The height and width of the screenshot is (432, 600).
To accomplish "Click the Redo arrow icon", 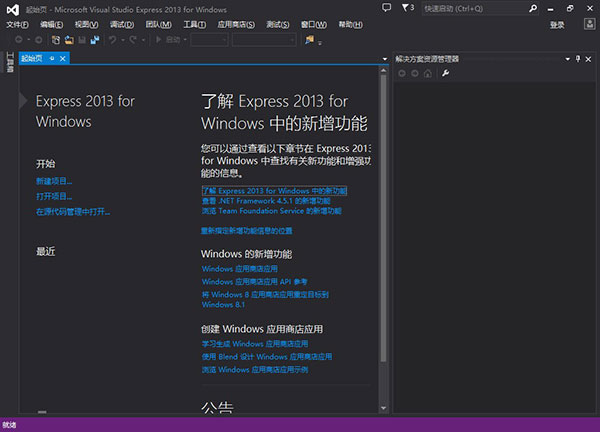I will click(x=133, y=39).
